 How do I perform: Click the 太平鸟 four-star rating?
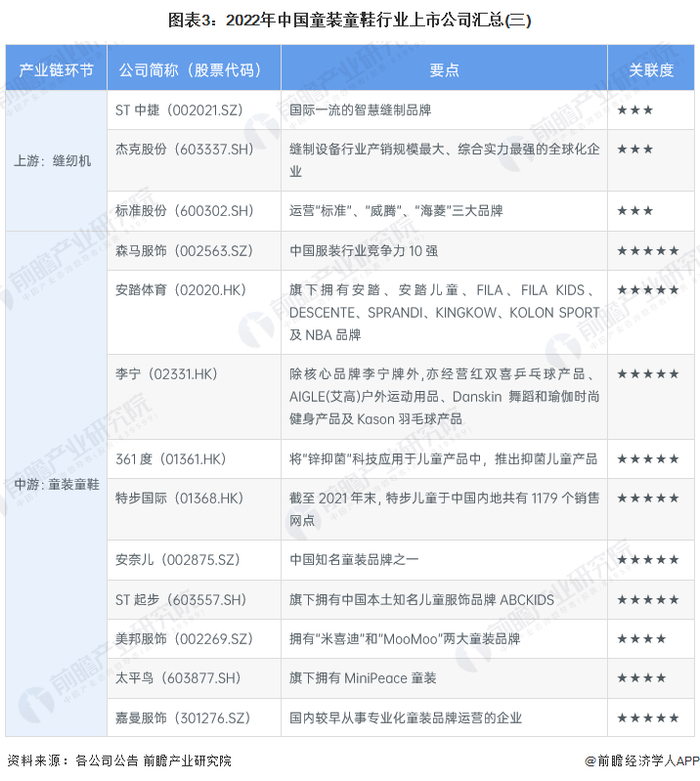pyautogui.click(x=641, y=678)
